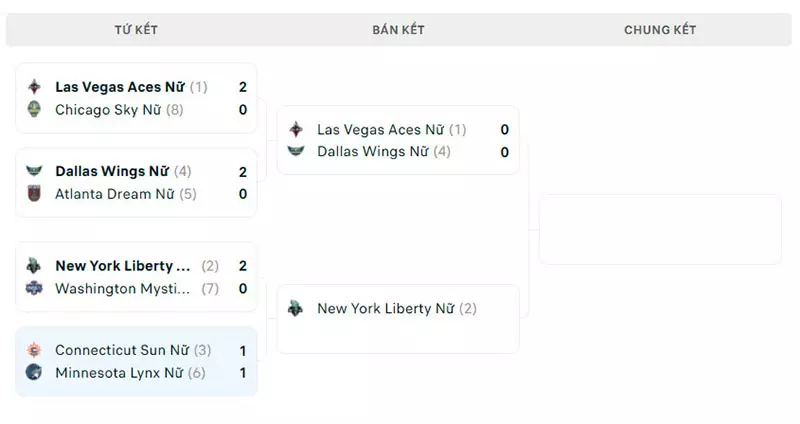This screenshot has width=800, height=424.
Task: Open Las Vegas Aces Nữ quarterfinal team name
Action: tap(120, 87)
